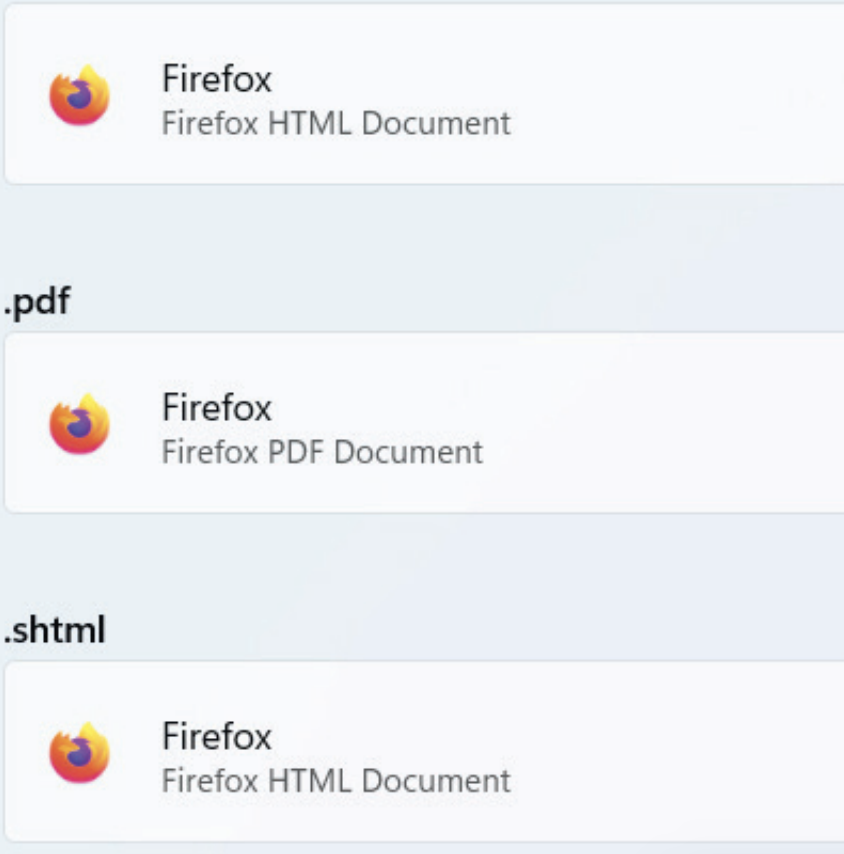The width and height of the screenshot is (844, 854).
Task: Click the .pdf file extension heading
Action: 37,302
